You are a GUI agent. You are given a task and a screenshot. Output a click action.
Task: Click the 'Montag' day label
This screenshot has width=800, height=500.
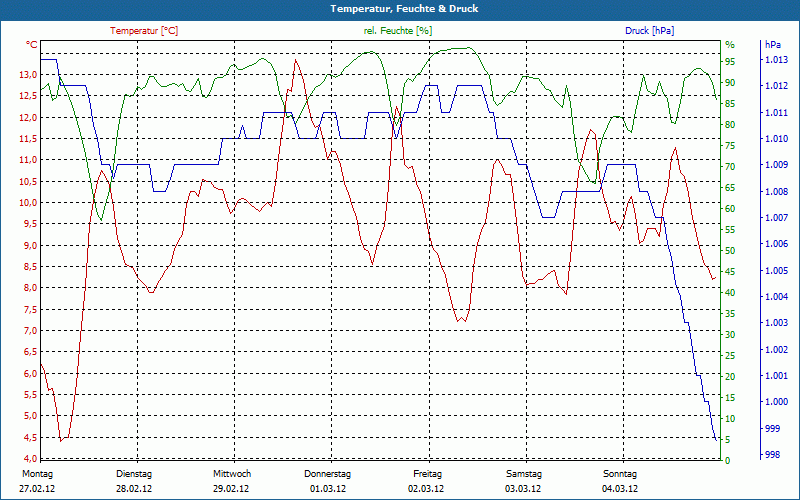[x=37, y=474]
